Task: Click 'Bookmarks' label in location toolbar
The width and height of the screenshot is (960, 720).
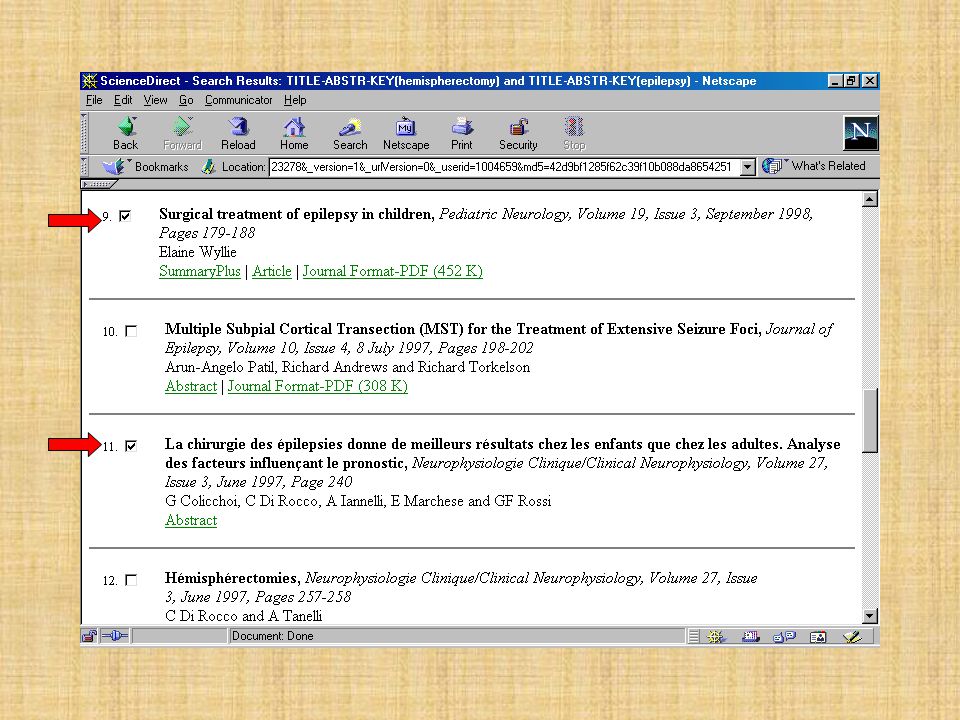Action: pos(162,167)
